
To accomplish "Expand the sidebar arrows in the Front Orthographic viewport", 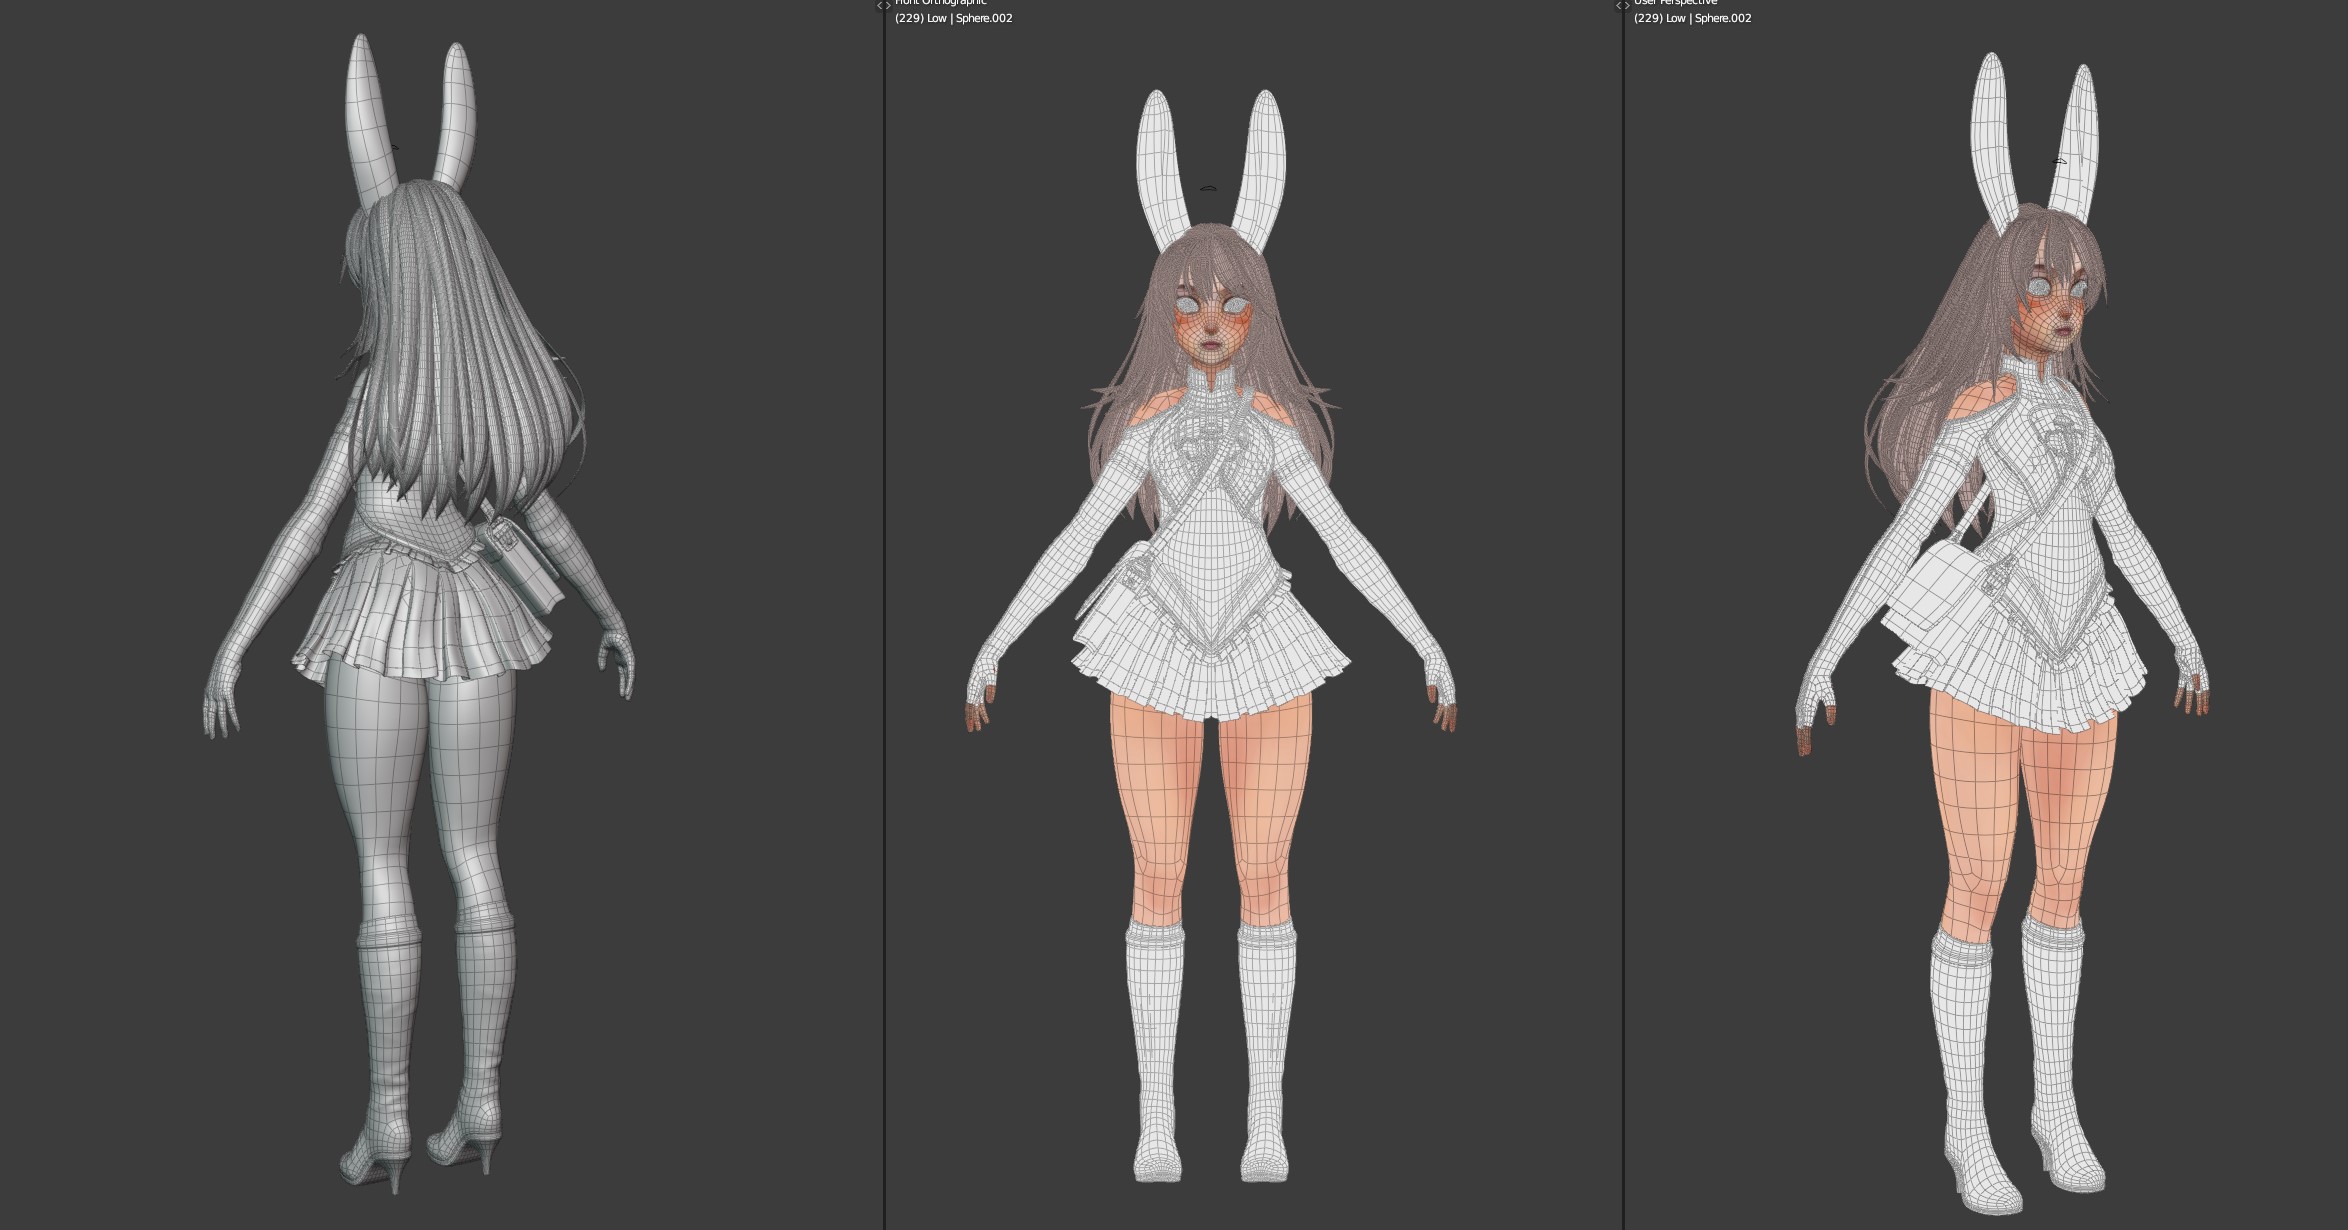I will point(883,6).
